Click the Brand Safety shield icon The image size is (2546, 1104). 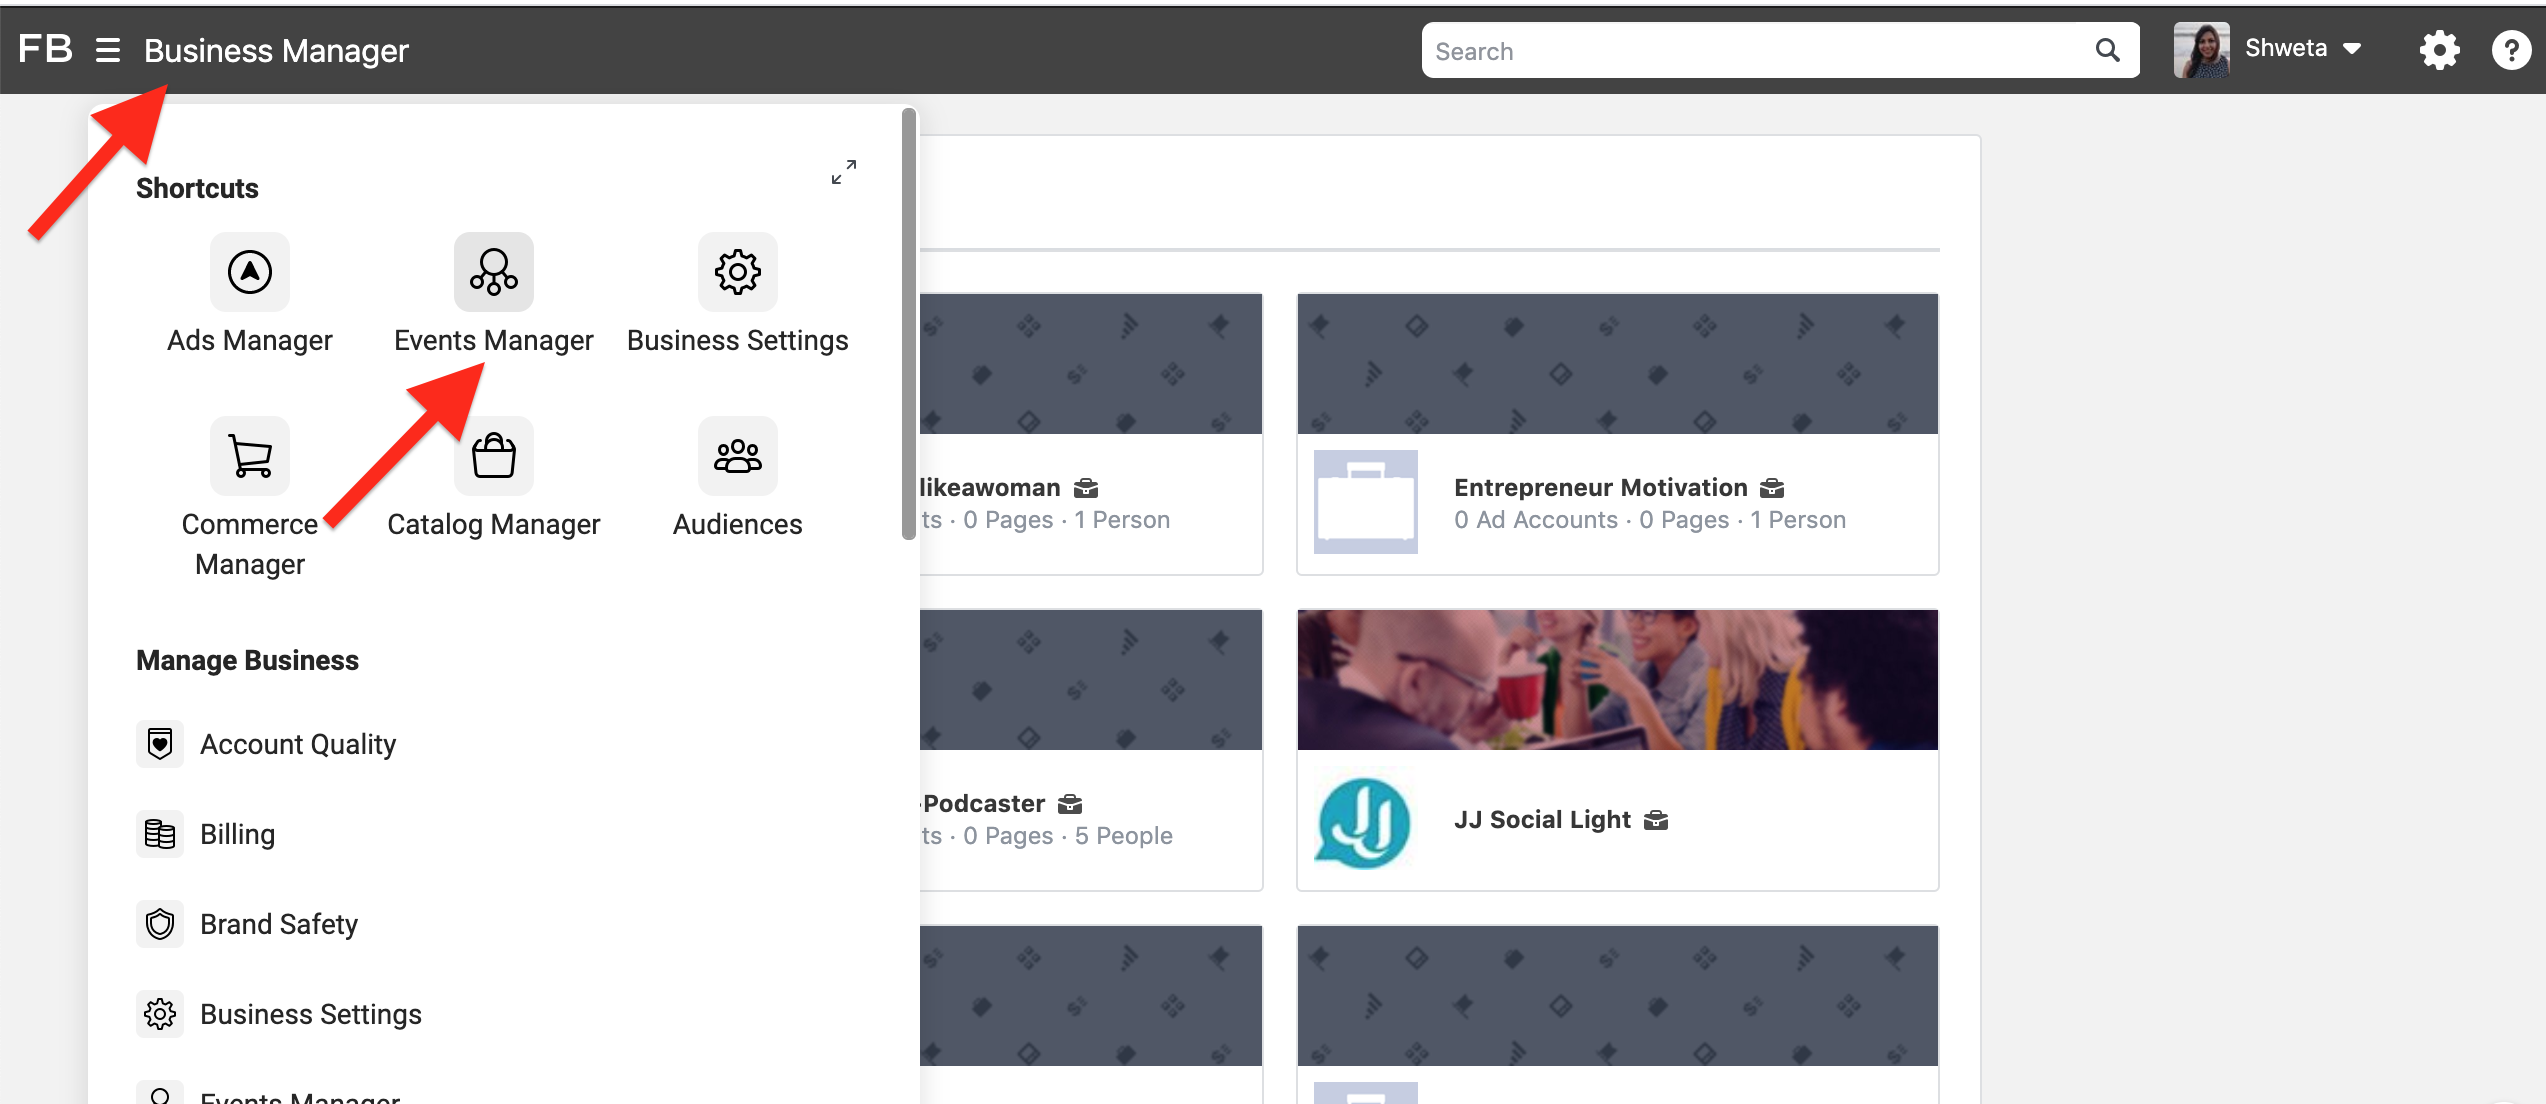160,924
